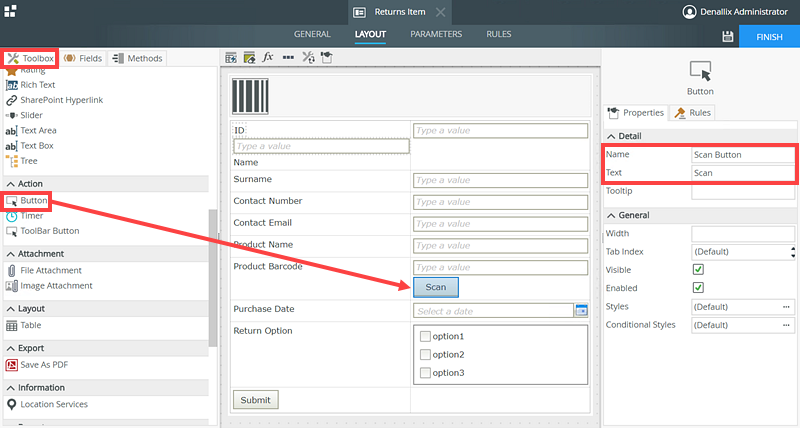This screenshot has height=428, width=800.
Task: Select the Timer control in Toolbox
Action: click(31, 216)
